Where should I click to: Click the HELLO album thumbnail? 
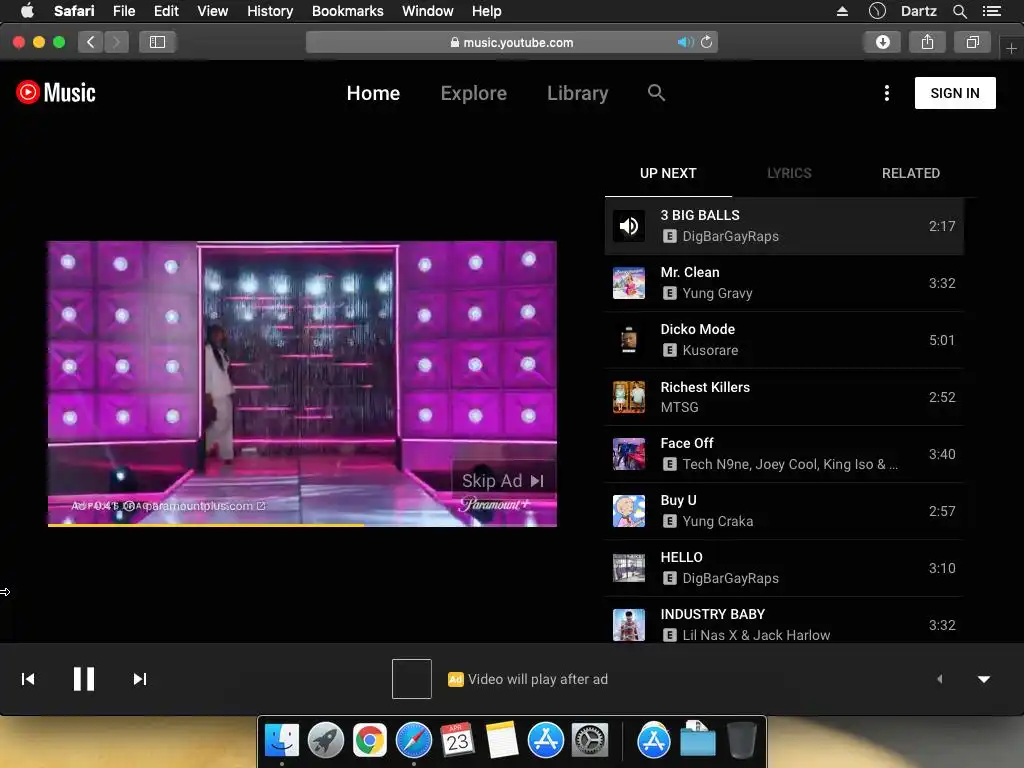point(629,568)
